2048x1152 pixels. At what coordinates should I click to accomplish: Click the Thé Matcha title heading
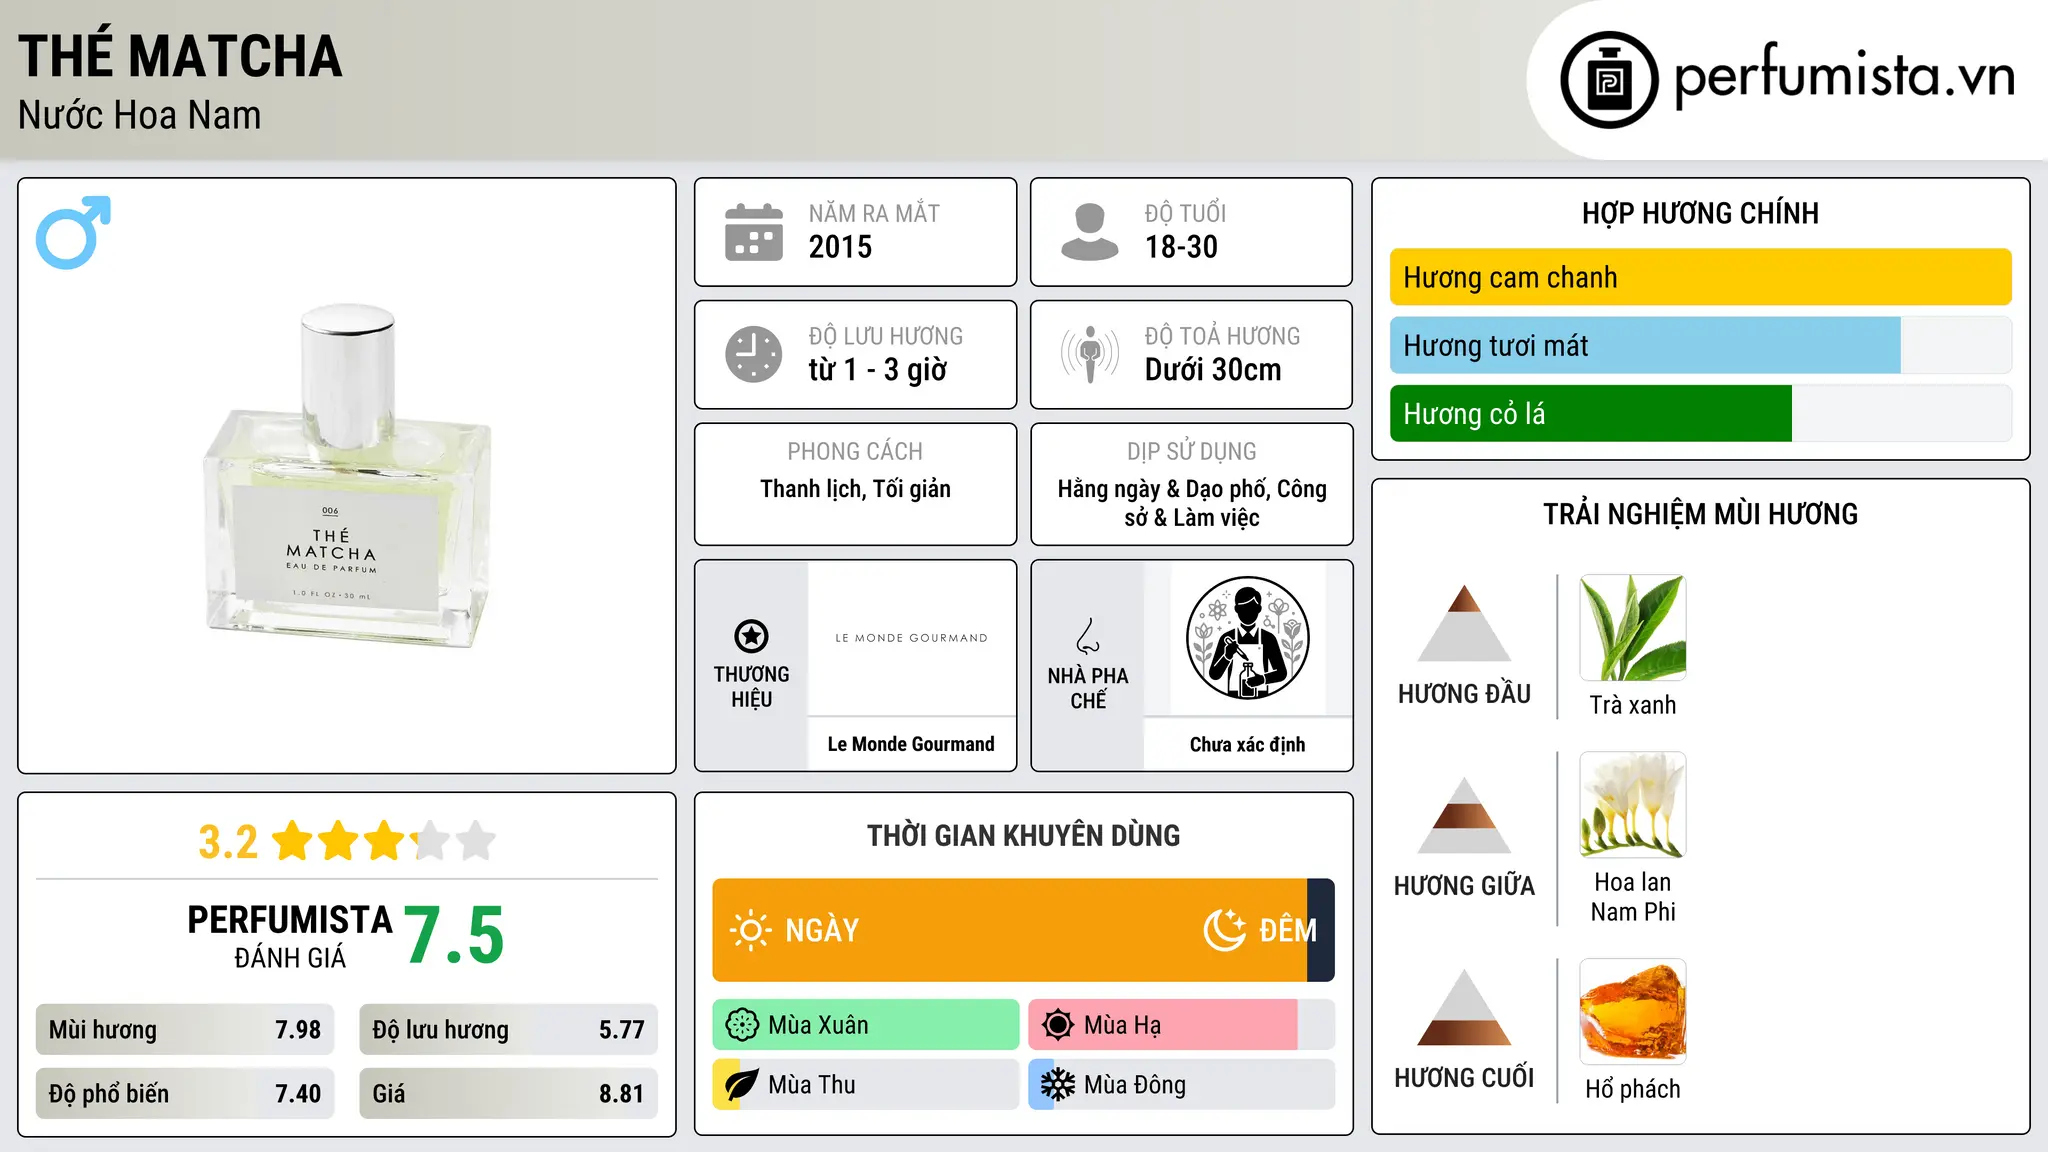180,56
